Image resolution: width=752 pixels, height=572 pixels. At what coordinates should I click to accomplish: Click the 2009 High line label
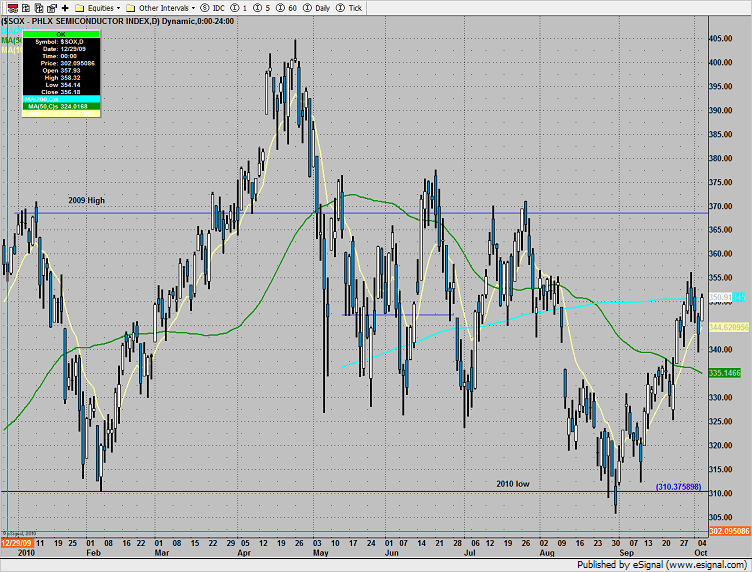[86, 200]
